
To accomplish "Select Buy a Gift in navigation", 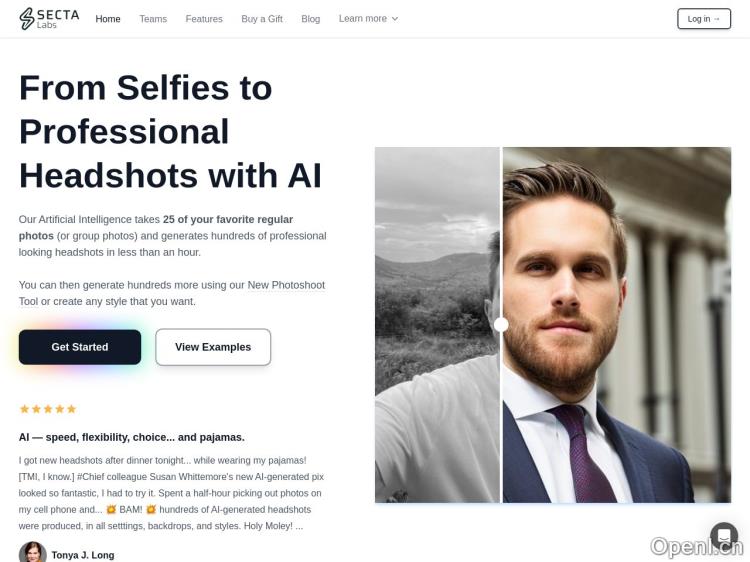I will point(262,19).
